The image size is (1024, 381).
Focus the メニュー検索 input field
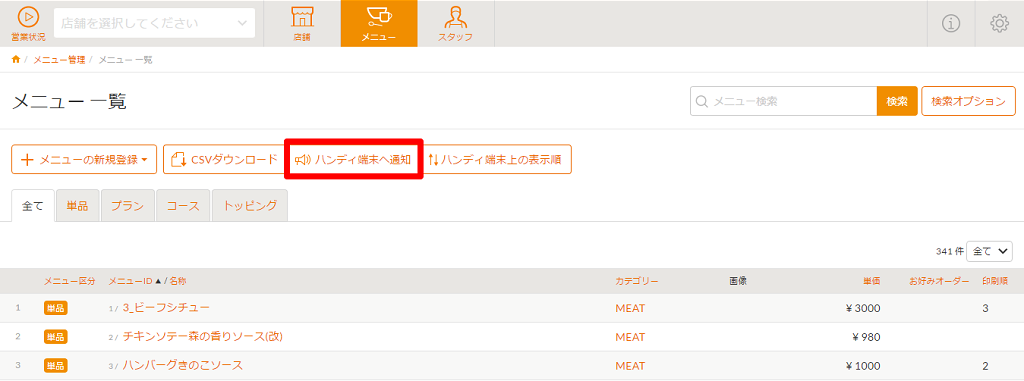click(784, 101)
